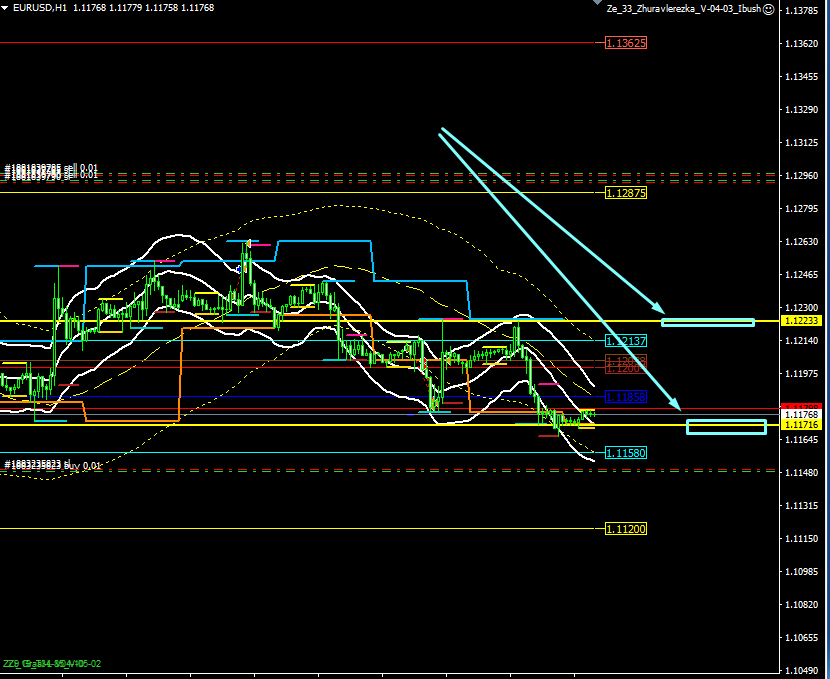Click the 1.12465 price scale value

coord(802,275)
